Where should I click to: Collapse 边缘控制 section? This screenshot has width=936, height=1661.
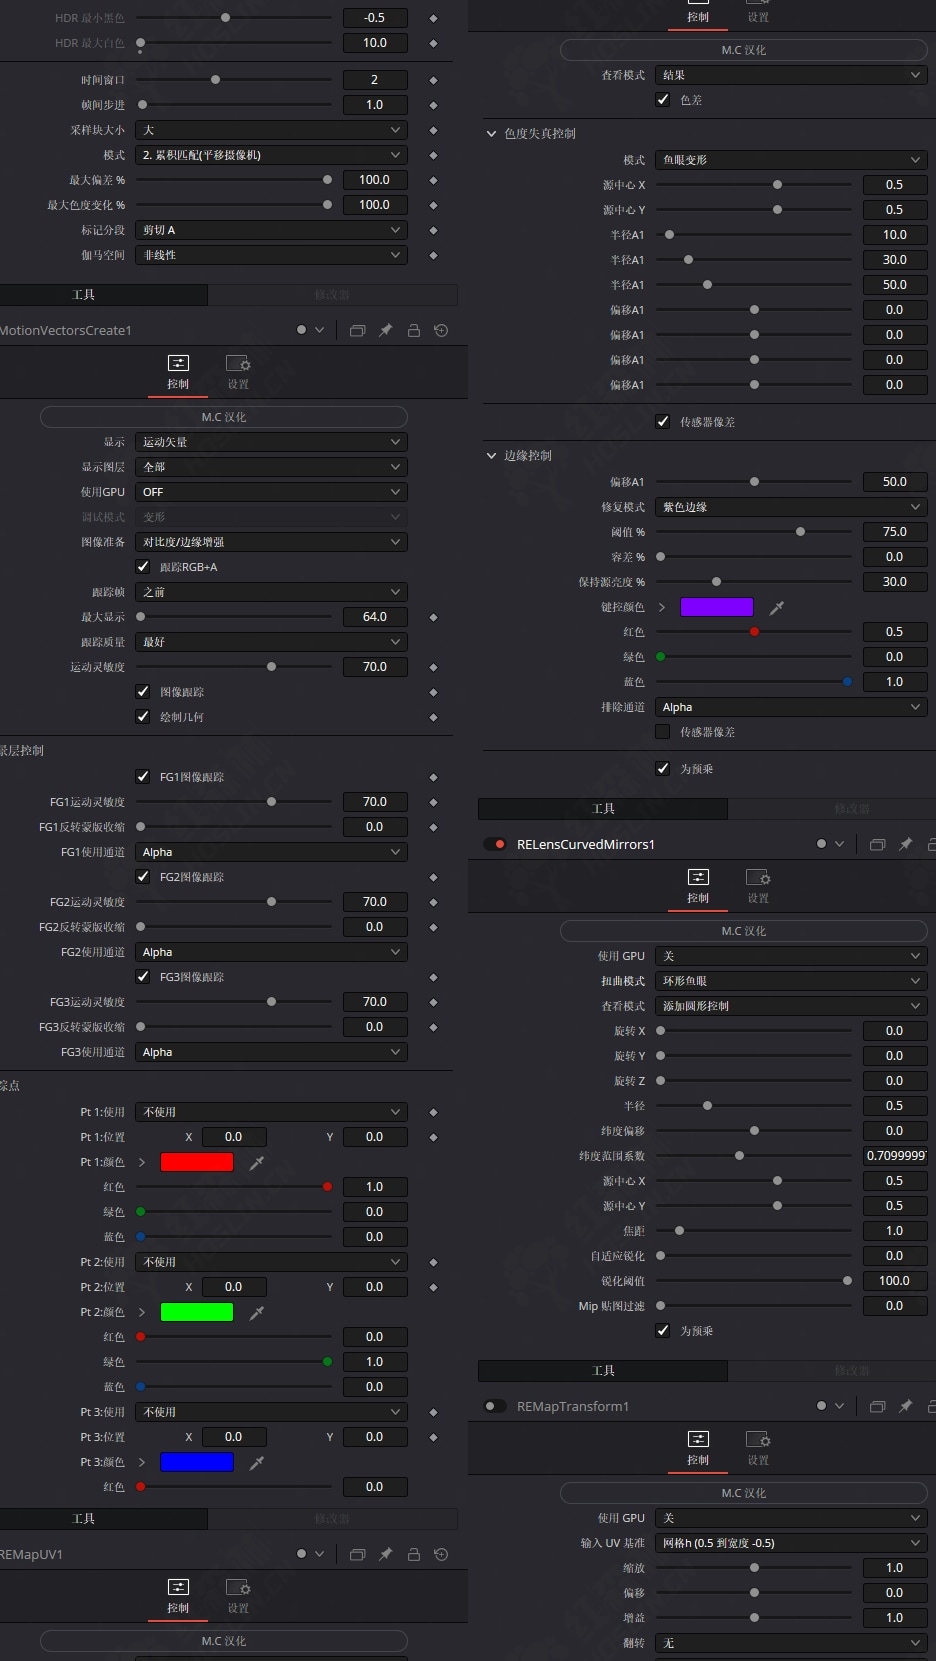coord(491,456)
